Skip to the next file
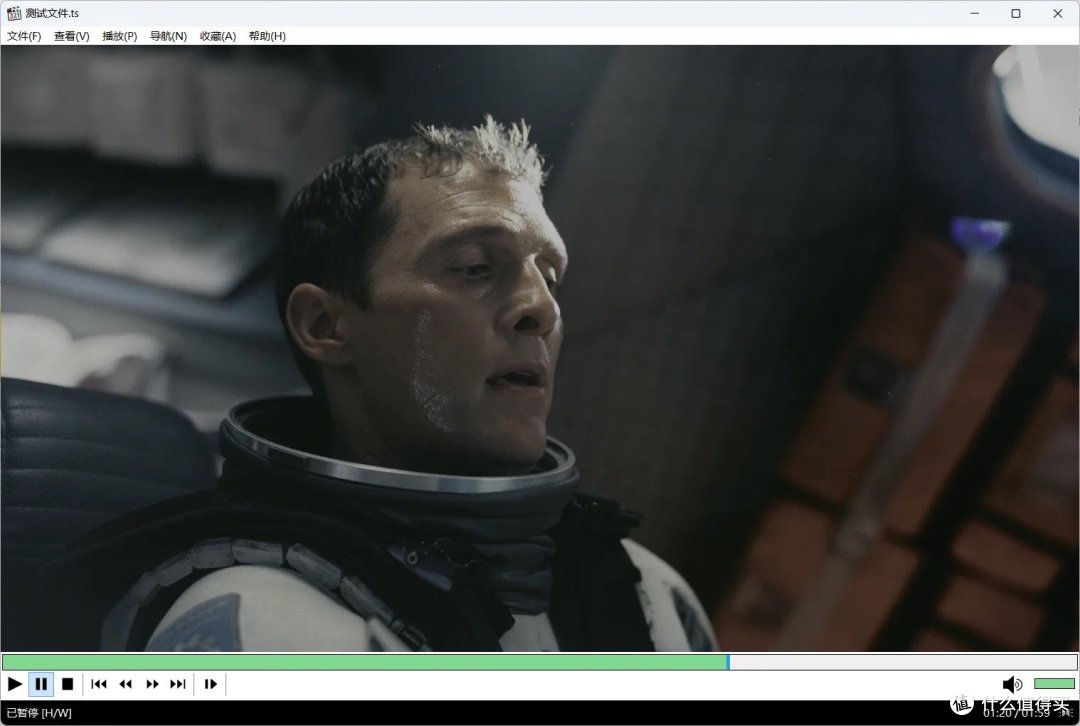 pos(178,684)
